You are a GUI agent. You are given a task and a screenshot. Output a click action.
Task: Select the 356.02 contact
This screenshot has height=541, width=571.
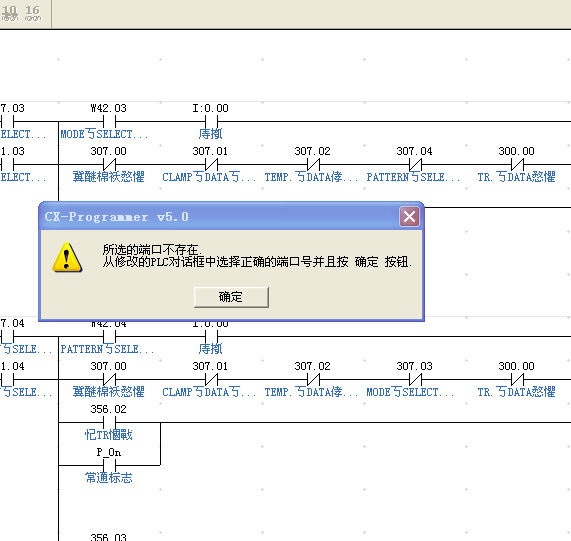pyautogui.click(x=109, y=422)
